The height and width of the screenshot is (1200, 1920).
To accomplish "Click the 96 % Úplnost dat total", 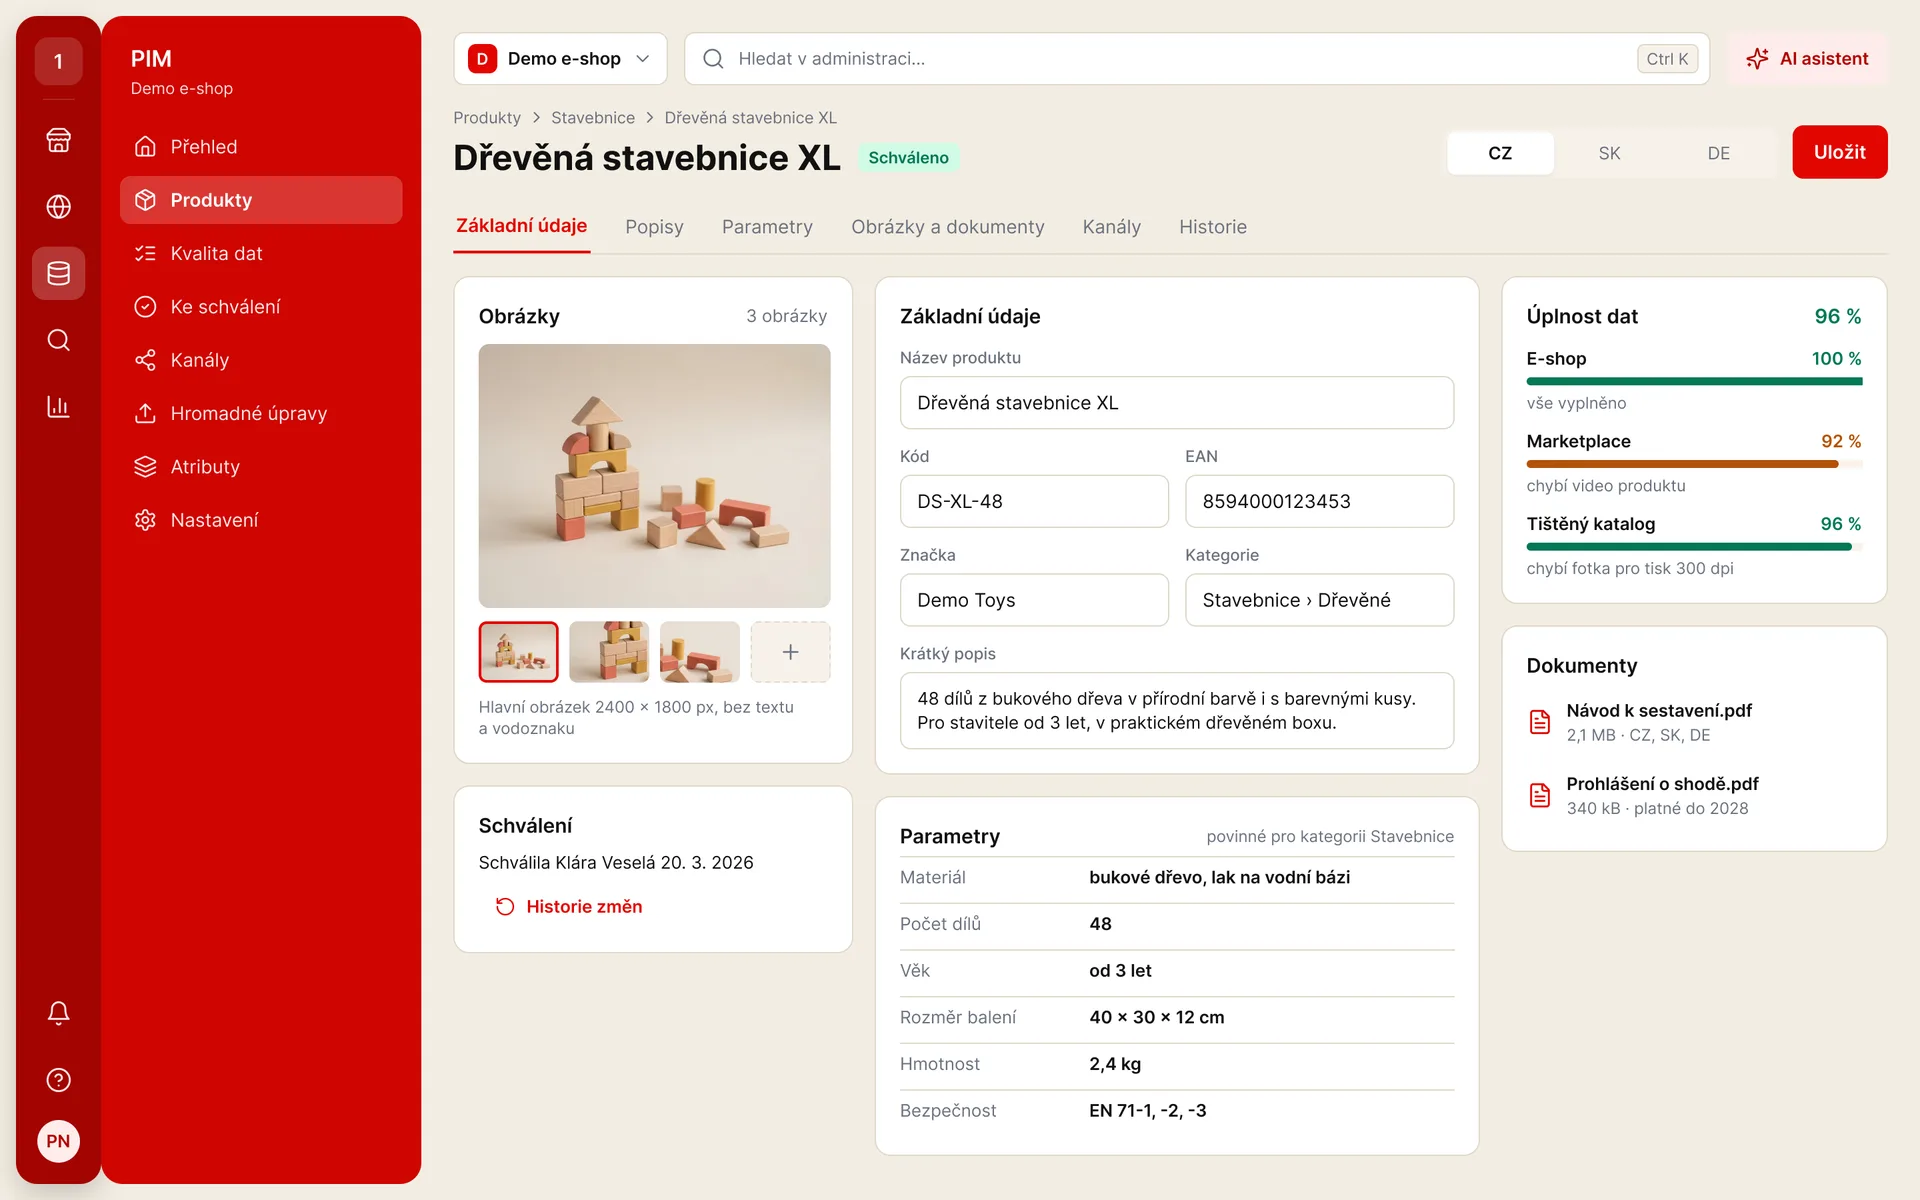I will (1837, 317).
